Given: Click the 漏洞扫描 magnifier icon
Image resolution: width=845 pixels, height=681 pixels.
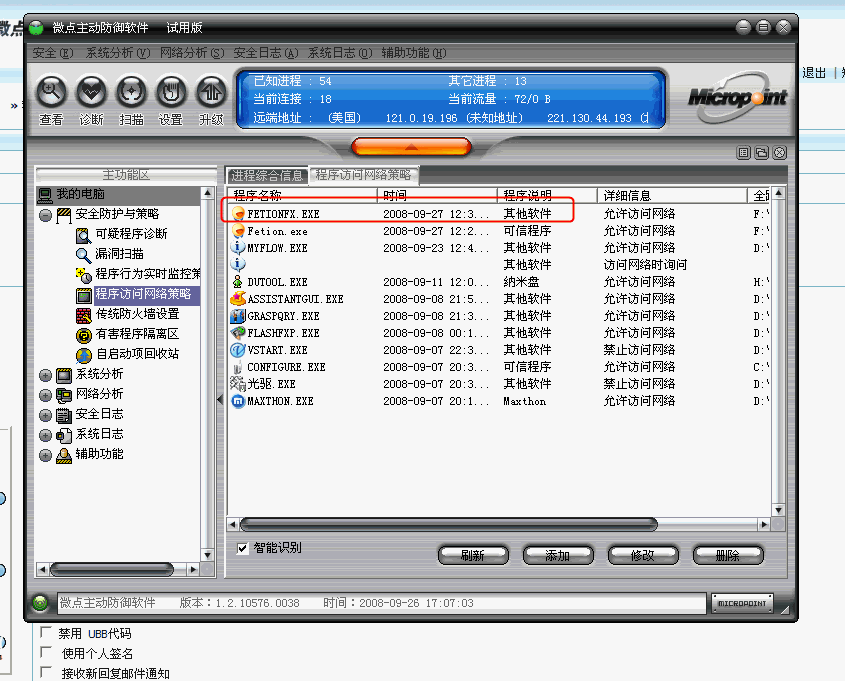Looking at the screenshot, I should (84, 255).
